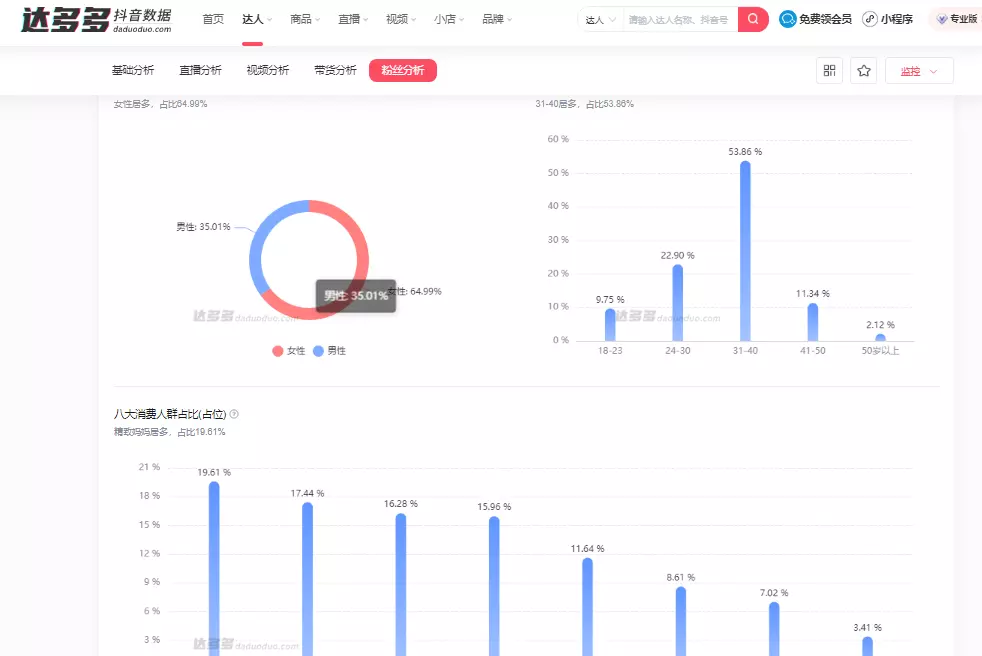The width and height of the screenshot is (982, 656).
Task: Click the red search magnifier button
Action: (753, 19)
